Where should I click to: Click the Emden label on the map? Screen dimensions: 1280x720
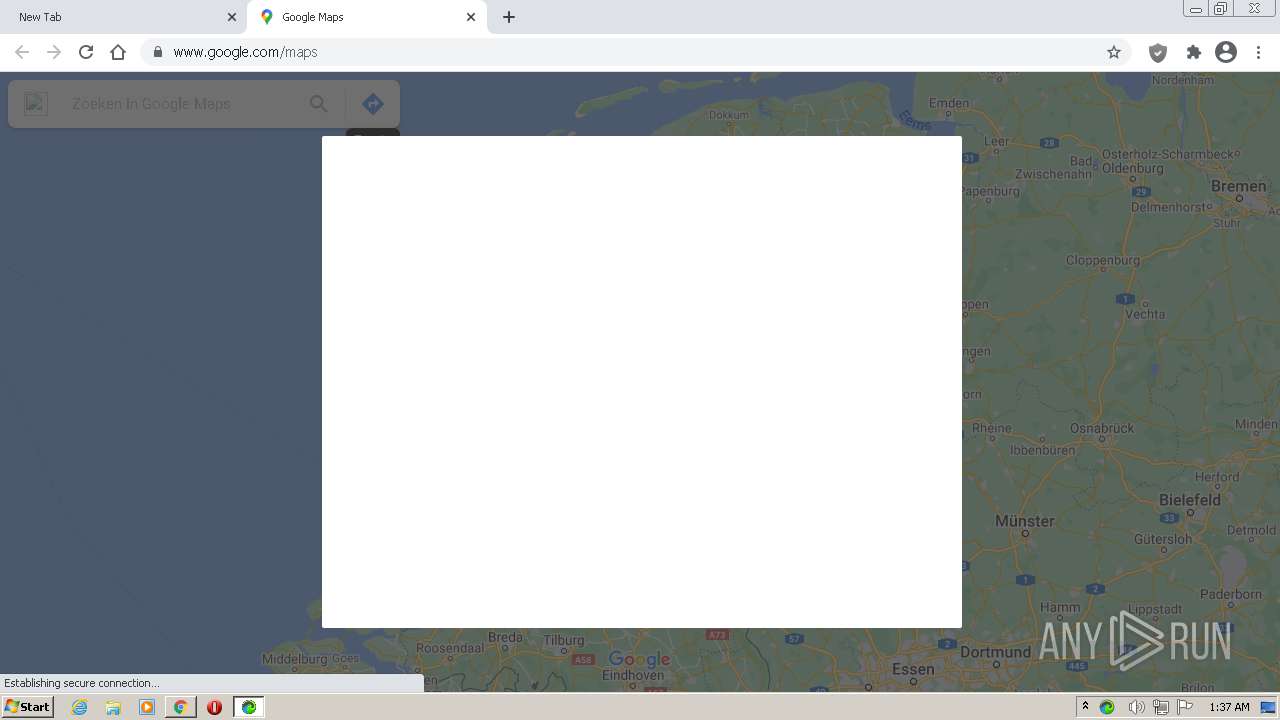[949, 103]
